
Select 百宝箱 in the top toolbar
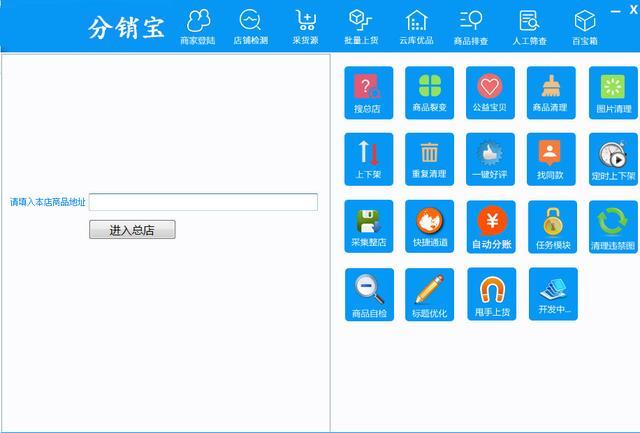point(585,27)
